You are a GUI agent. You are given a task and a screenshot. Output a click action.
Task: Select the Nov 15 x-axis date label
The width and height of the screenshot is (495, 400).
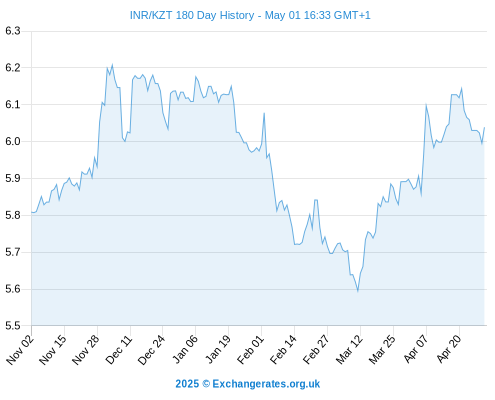click(53, 349)
